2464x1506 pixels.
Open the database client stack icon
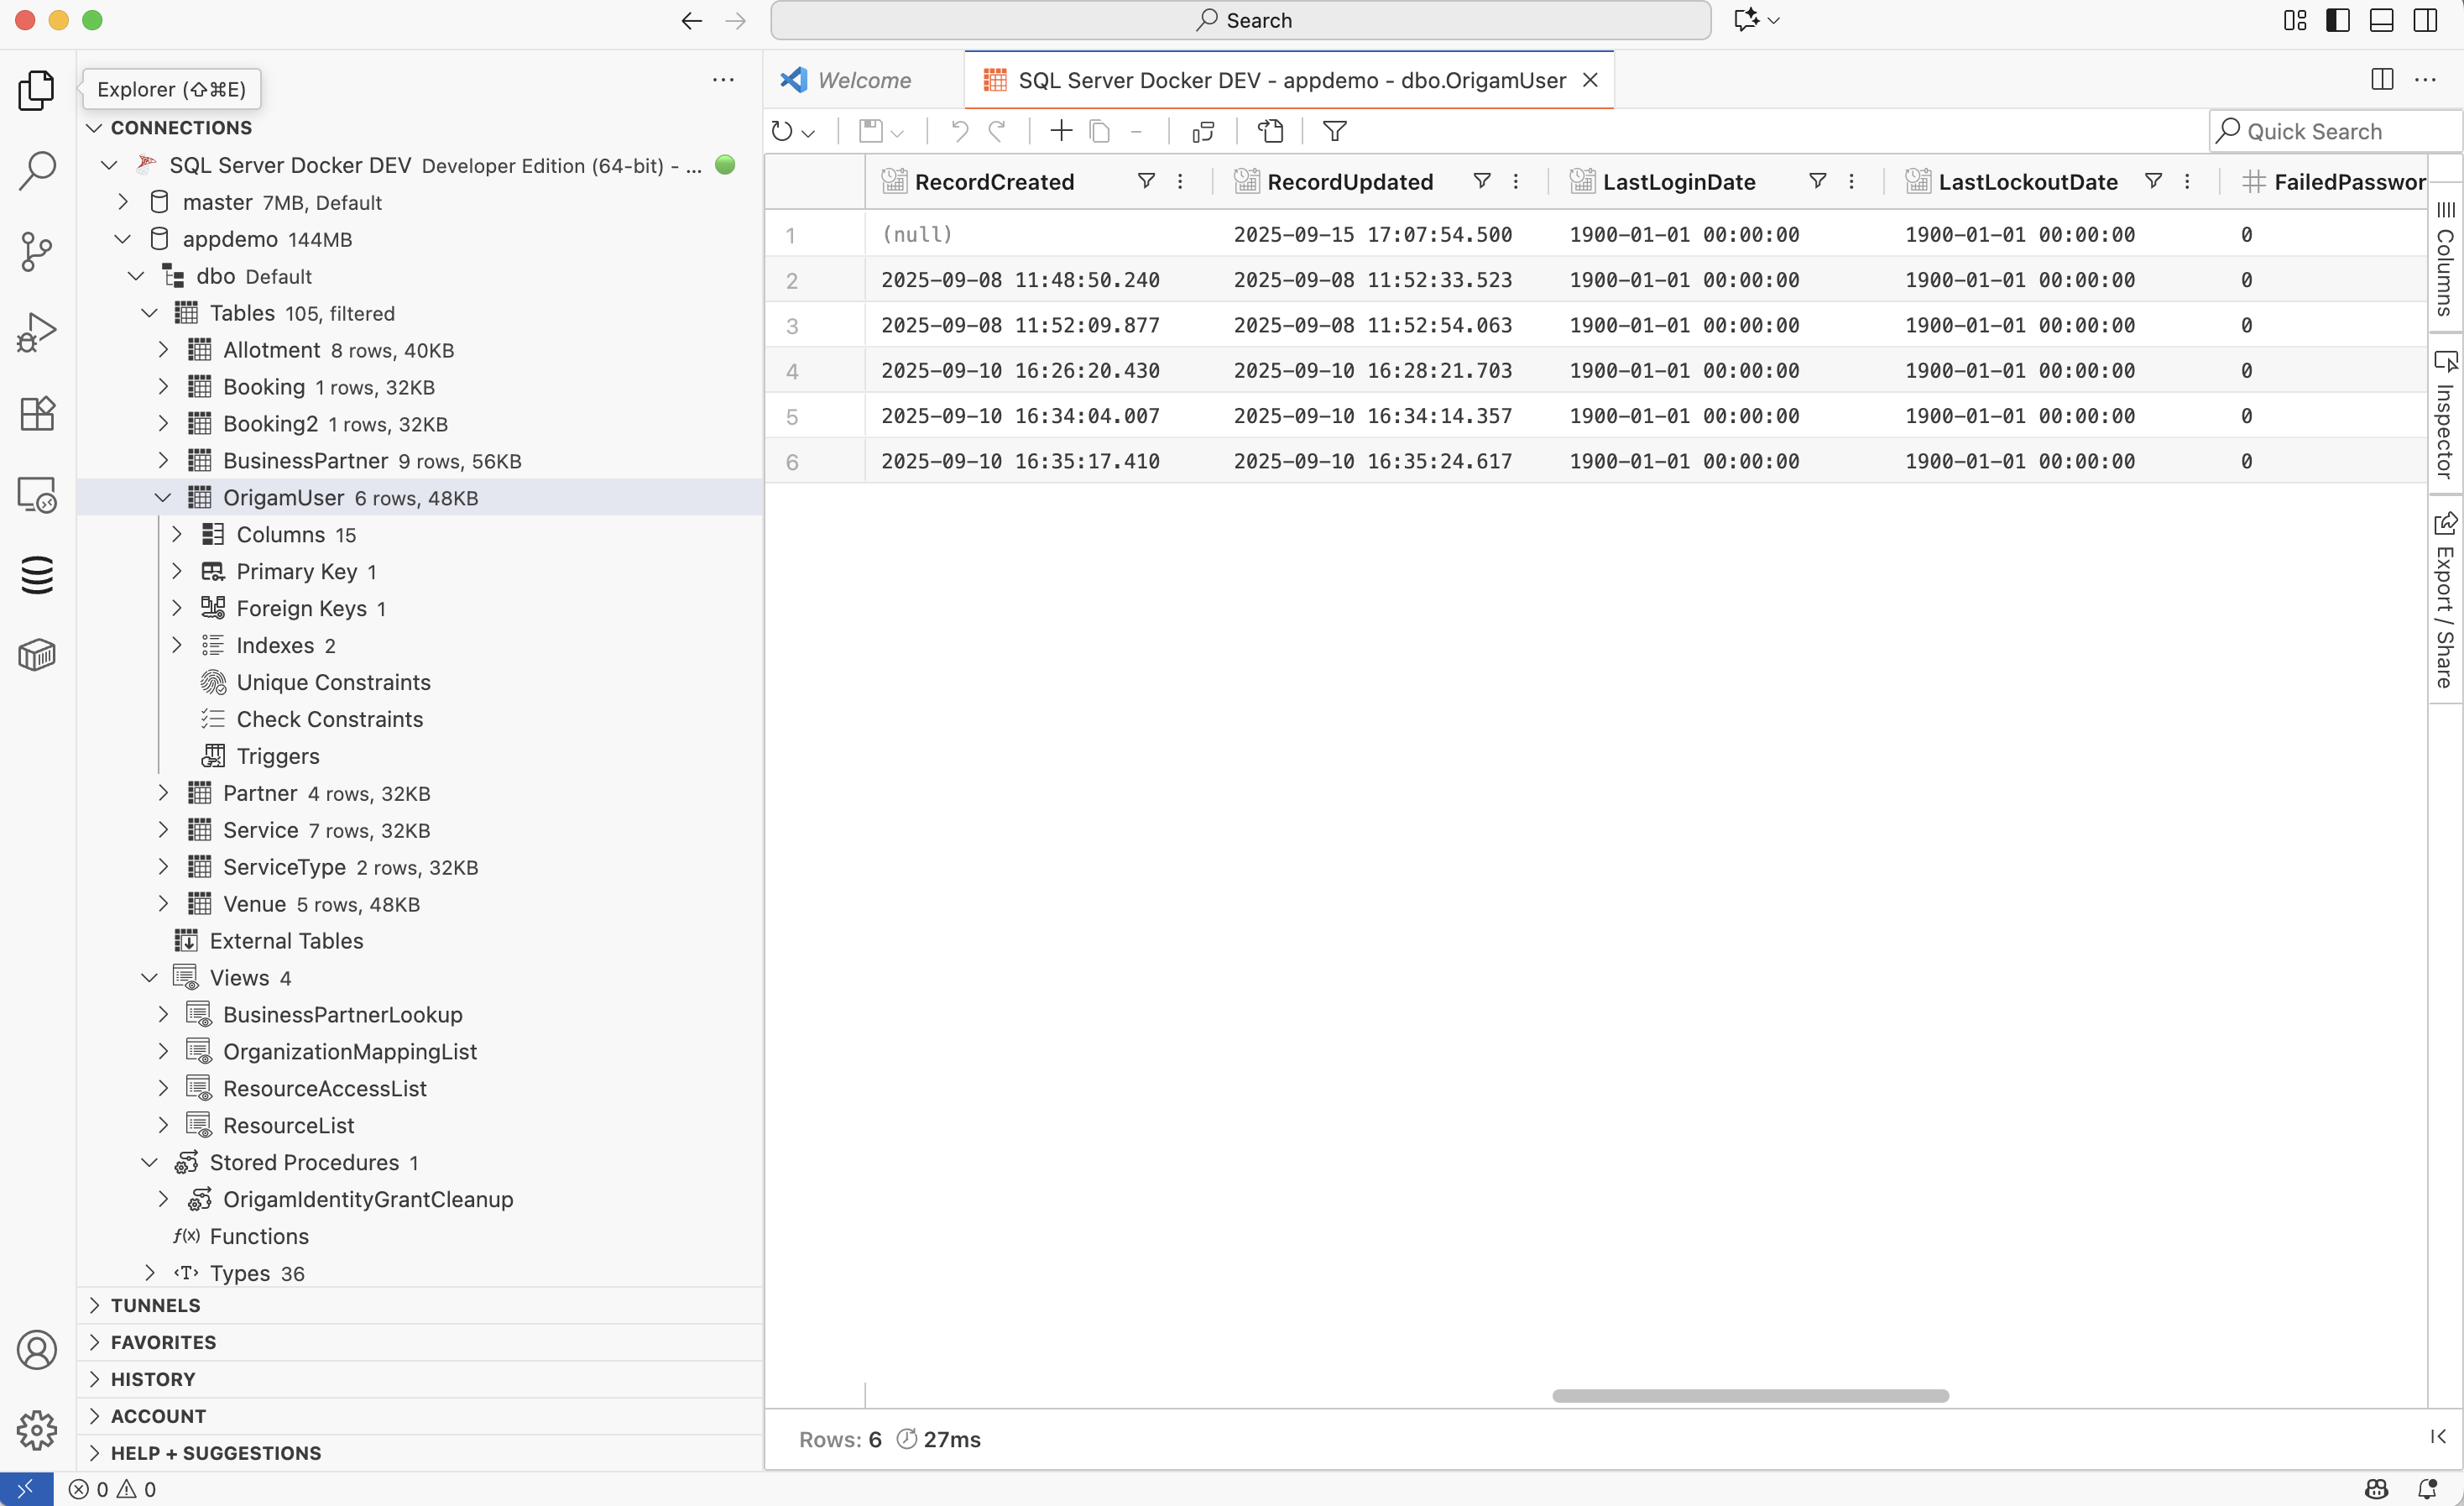pos(37,575)
